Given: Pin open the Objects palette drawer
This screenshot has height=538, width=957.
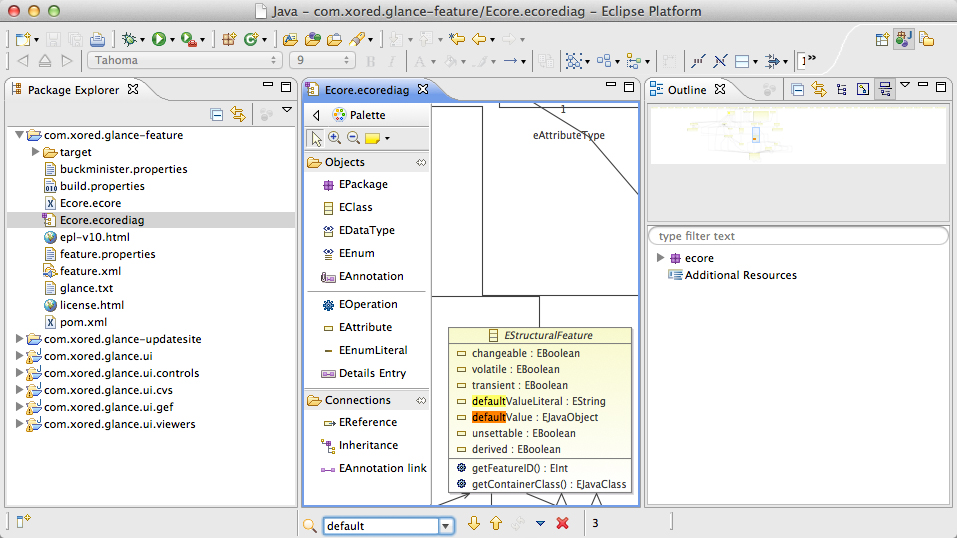Looking at the screenshot, I should (421, 162).
